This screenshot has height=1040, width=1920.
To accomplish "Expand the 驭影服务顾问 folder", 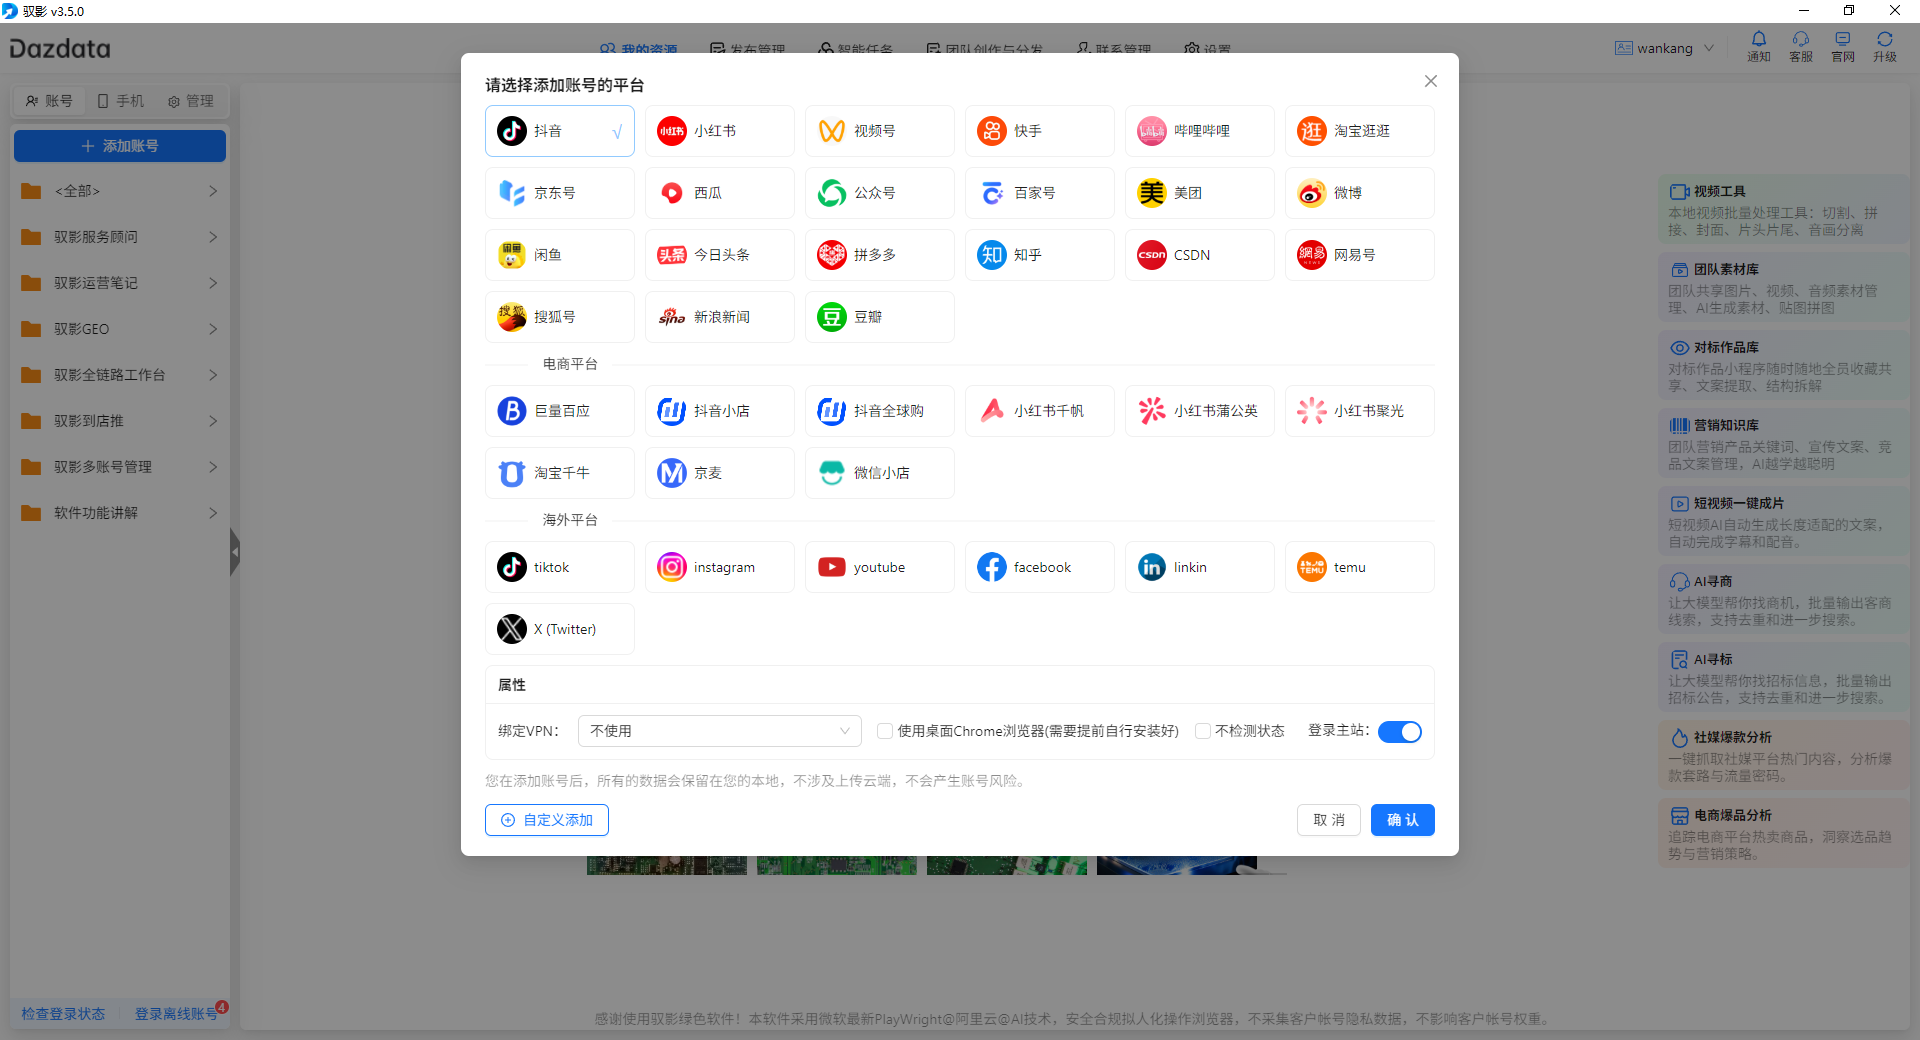I will 120,237.
